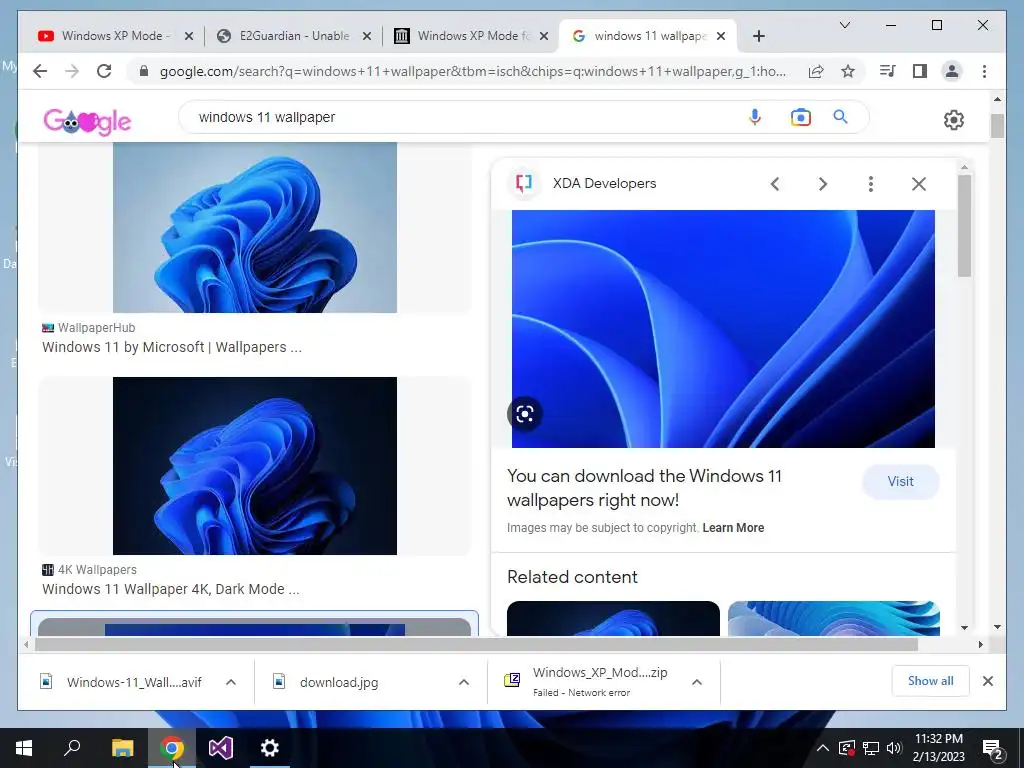Image resolution: width=1024 pixels, height=768 pixels.
Task: Click the forward navigation arrow
Action: point(72,71)
